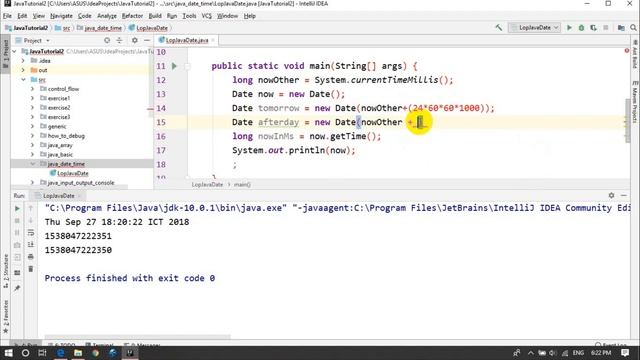Expand the .idea folder

23,61
